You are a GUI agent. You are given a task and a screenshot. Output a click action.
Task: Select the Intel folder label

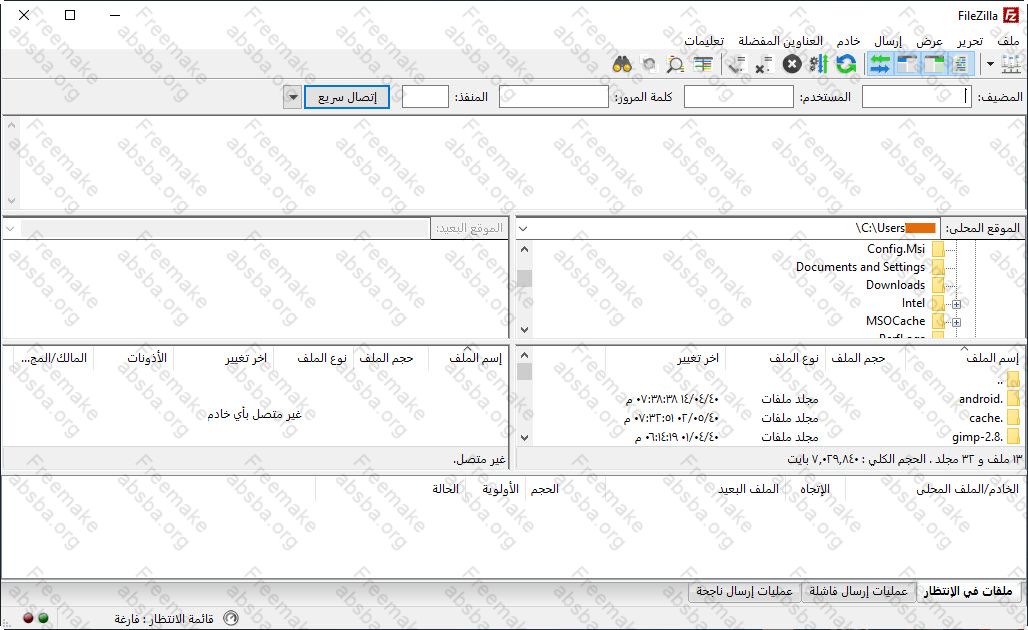point(913,303)
